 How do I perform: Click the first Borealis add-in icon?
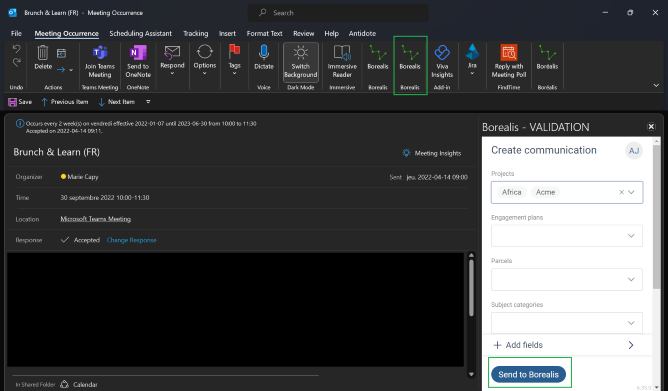click(x=378, y=58)
